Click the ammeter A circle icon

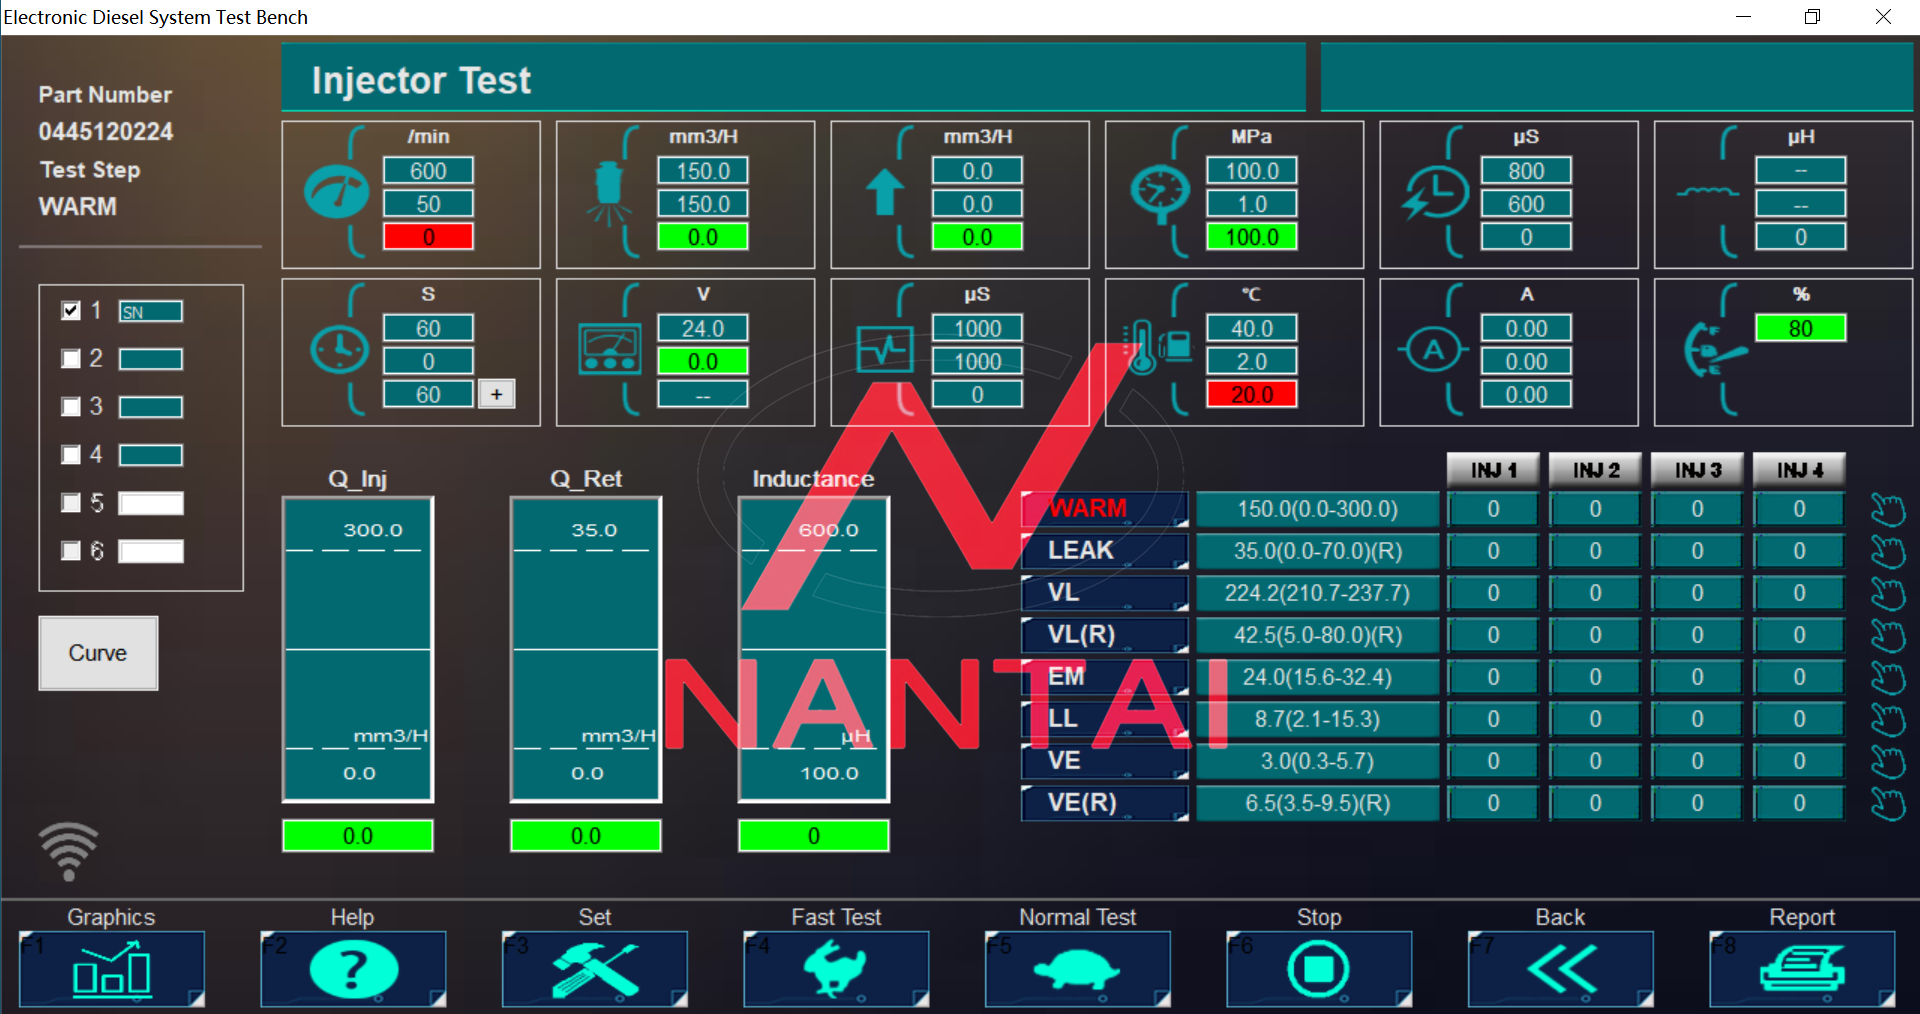point(1433,350)
